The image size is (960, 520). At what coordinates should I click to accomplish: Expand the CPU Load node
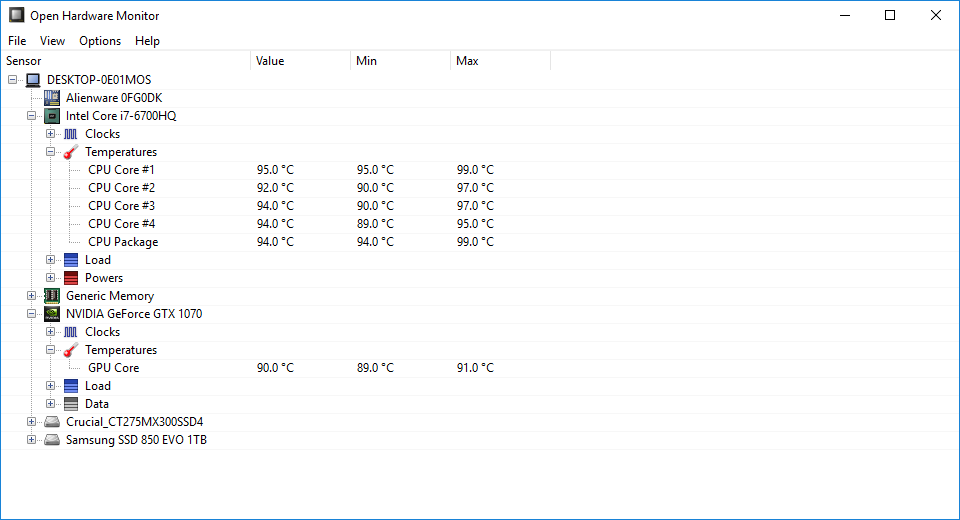[51, 260]
